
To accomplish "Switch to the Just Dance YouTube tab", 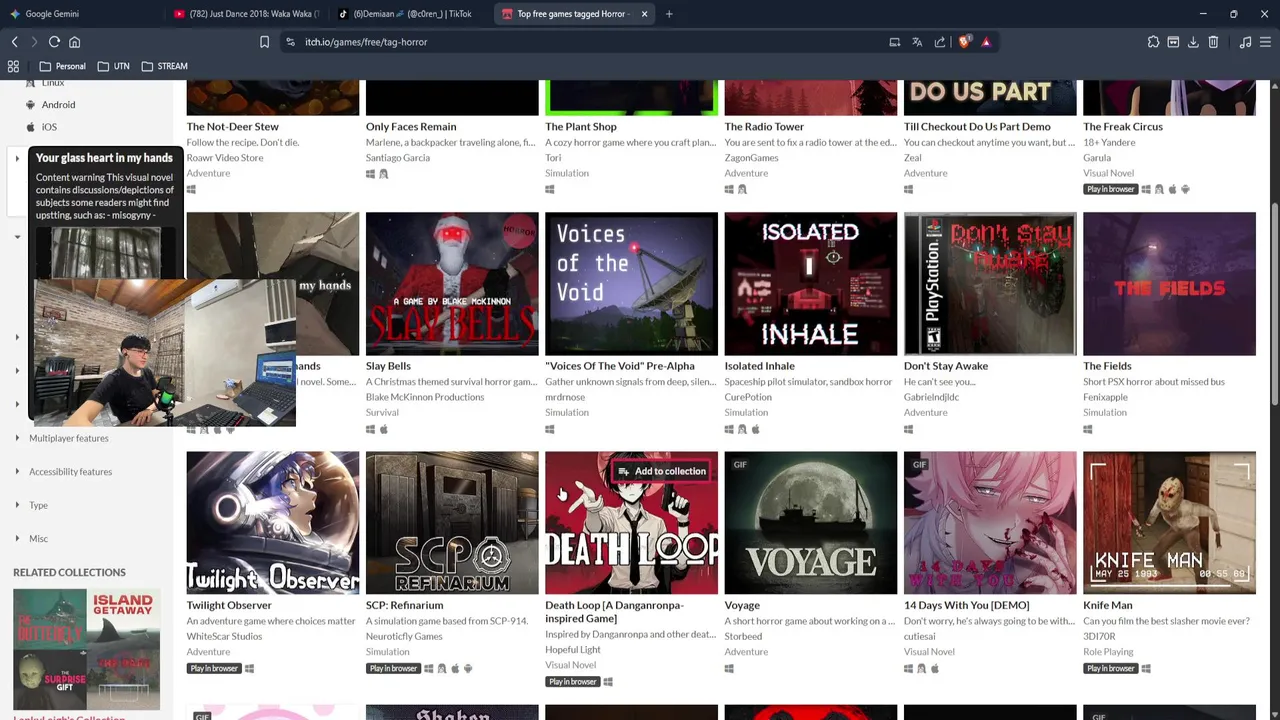I will [x=246, y=14].
